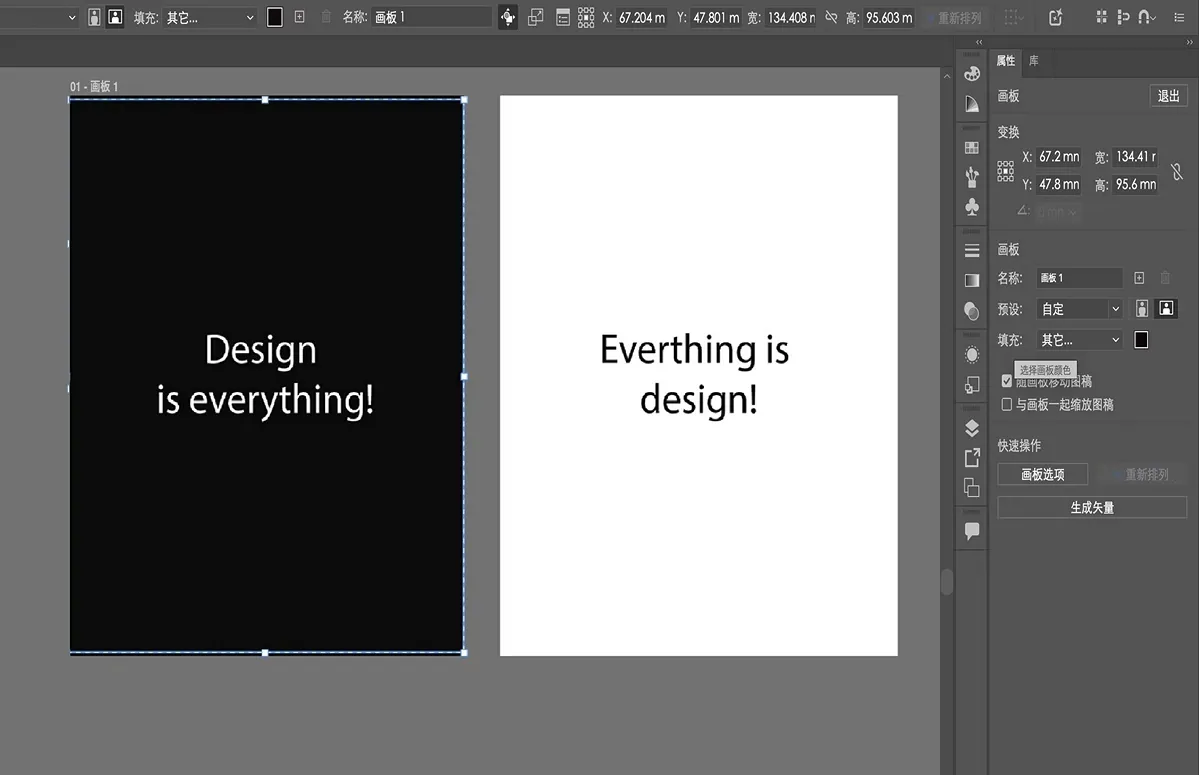Open the Comments speech bubble panel
Screen dimensions: 1199x775
tap(971, 531)
